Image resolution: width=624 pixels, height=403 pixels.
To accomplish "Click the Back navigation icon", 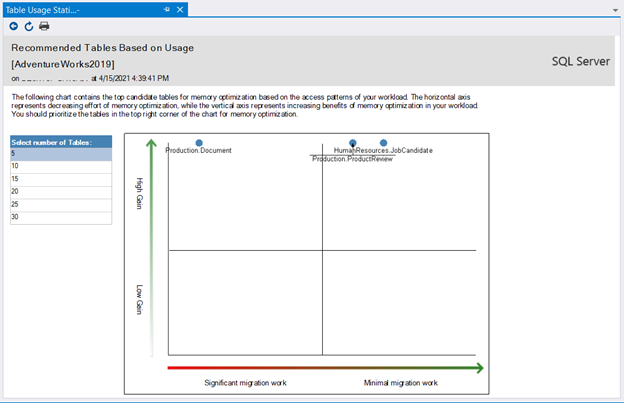I will click(14, 26).
